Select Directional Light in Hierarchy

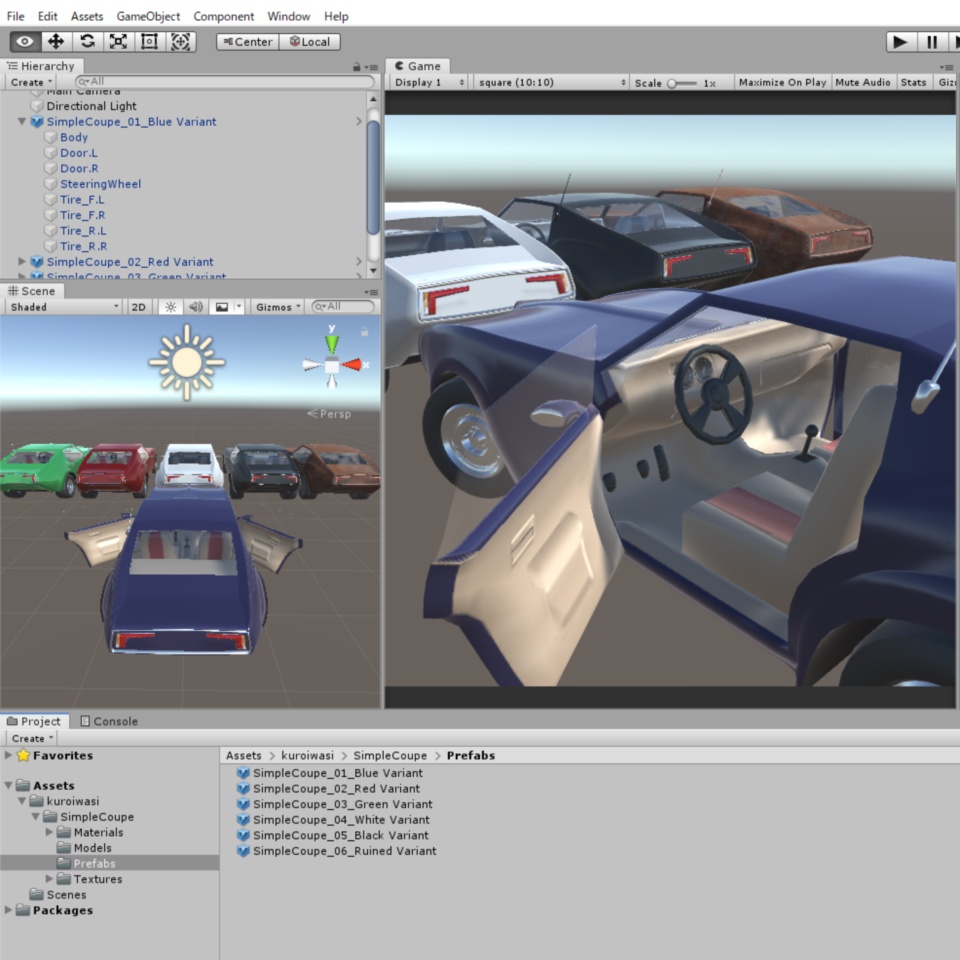coord(91,106)
